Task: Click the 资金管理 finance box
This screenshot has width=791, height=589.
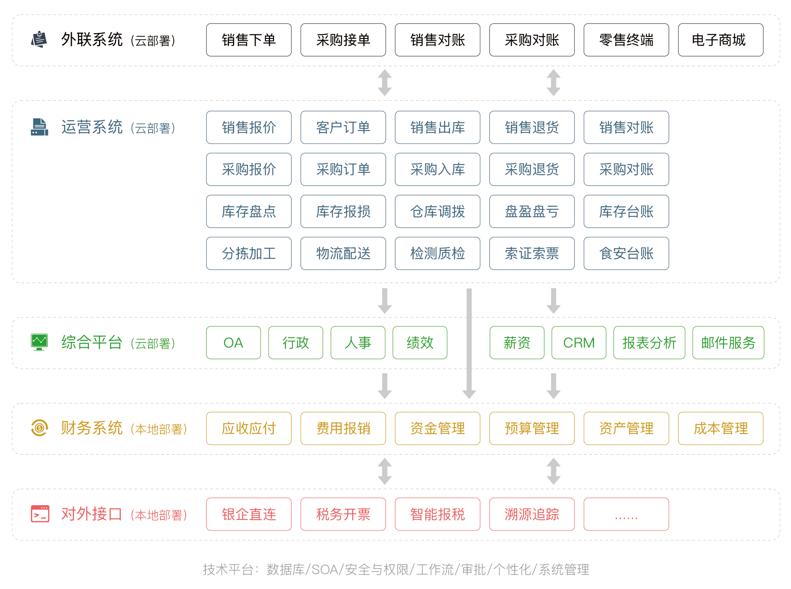Action: click(437, 428)
